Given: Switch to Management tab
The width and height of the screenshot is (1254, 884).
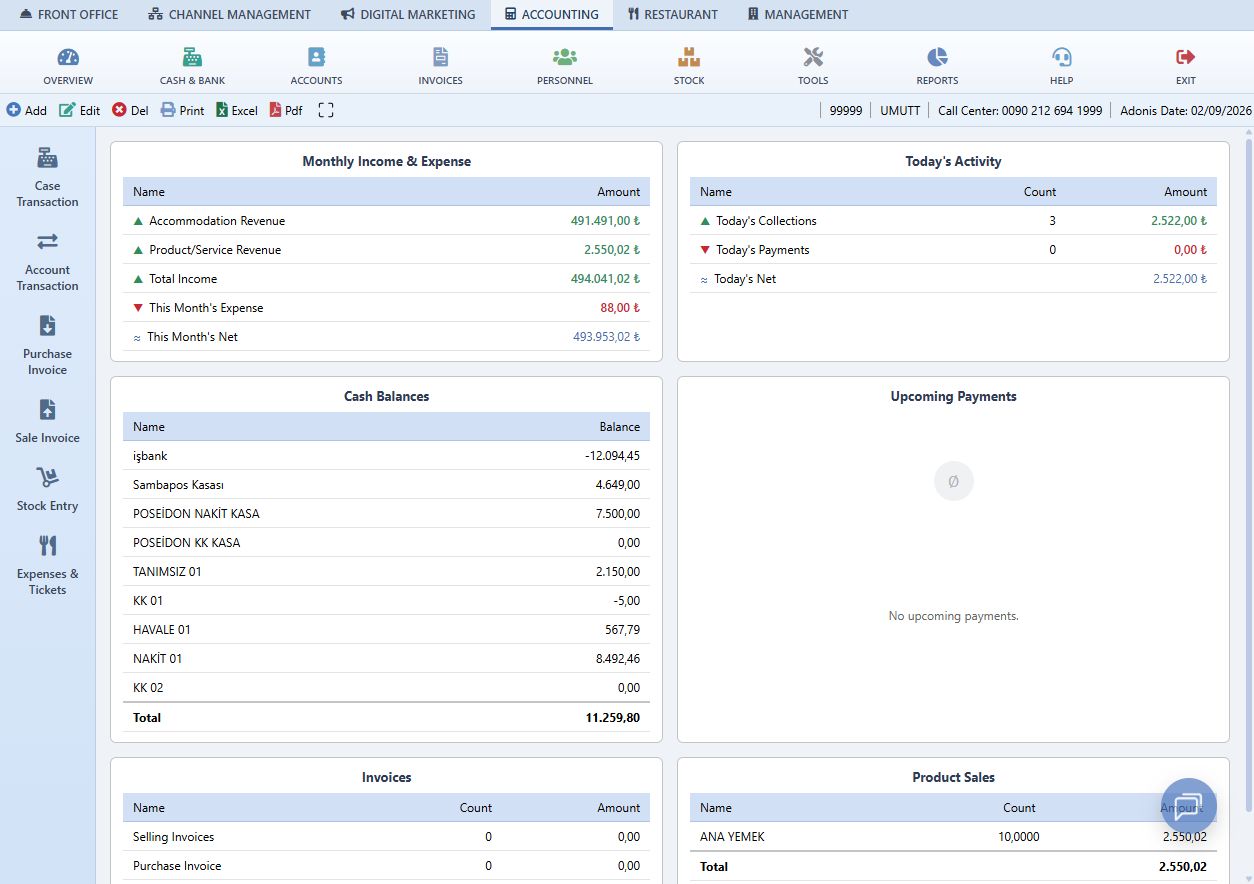Looking at the screenshot, I should tap(798, 14).
